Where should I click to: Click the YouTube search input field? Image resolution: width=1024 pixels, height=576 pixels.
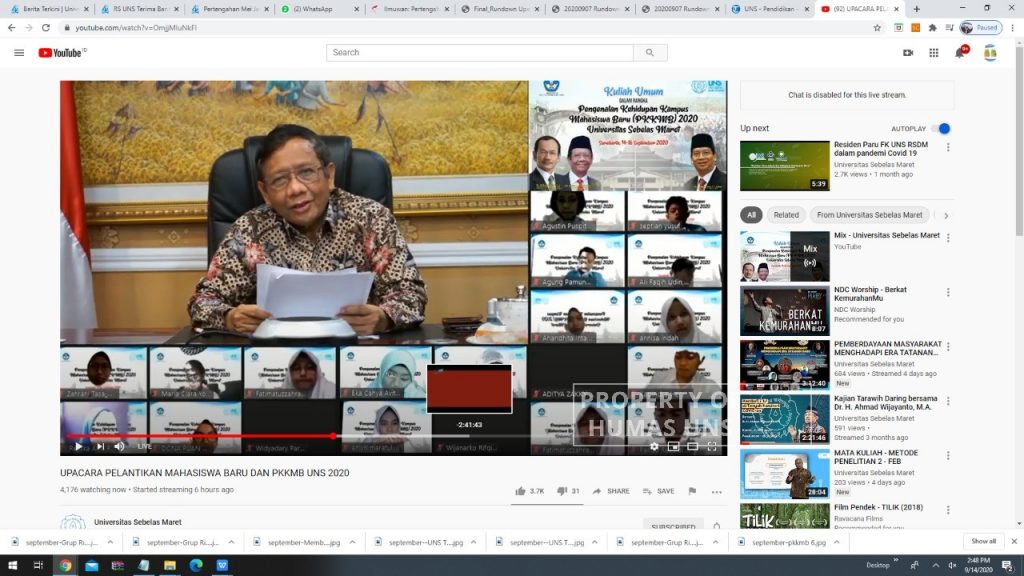point(480,53)
